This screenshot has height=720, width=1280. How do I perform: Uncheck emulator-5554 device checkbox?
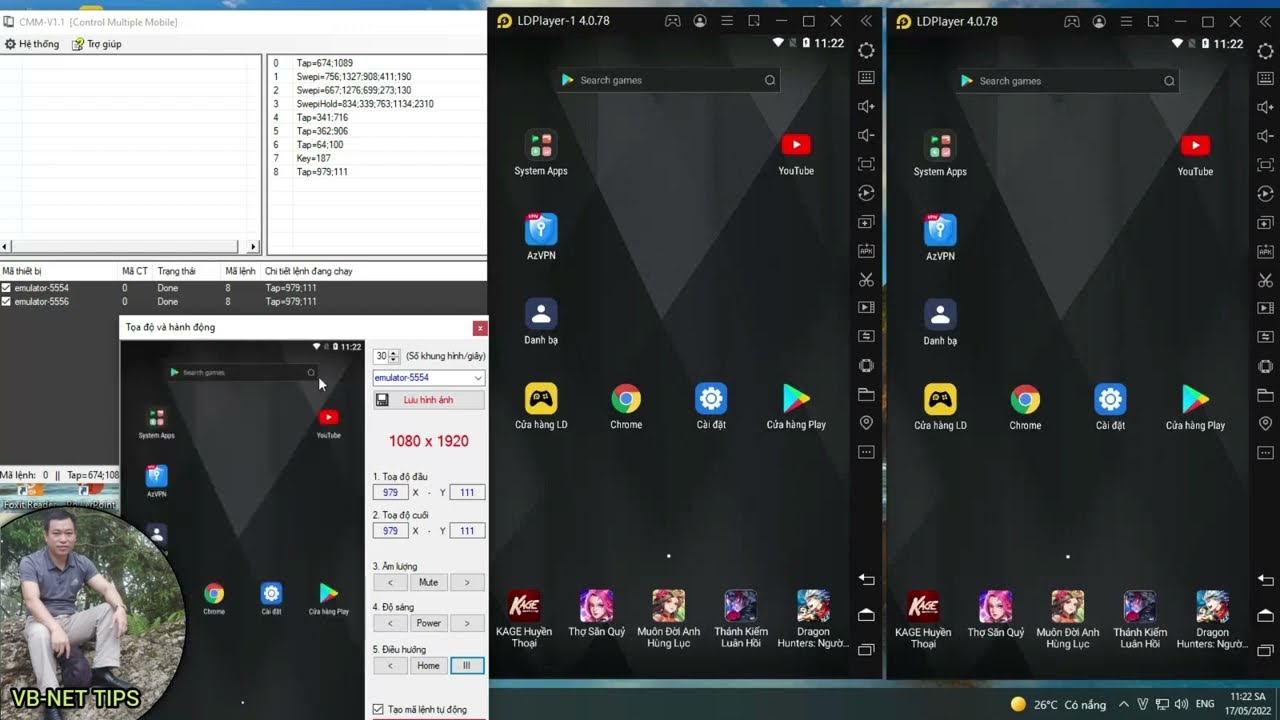(7, 288)
